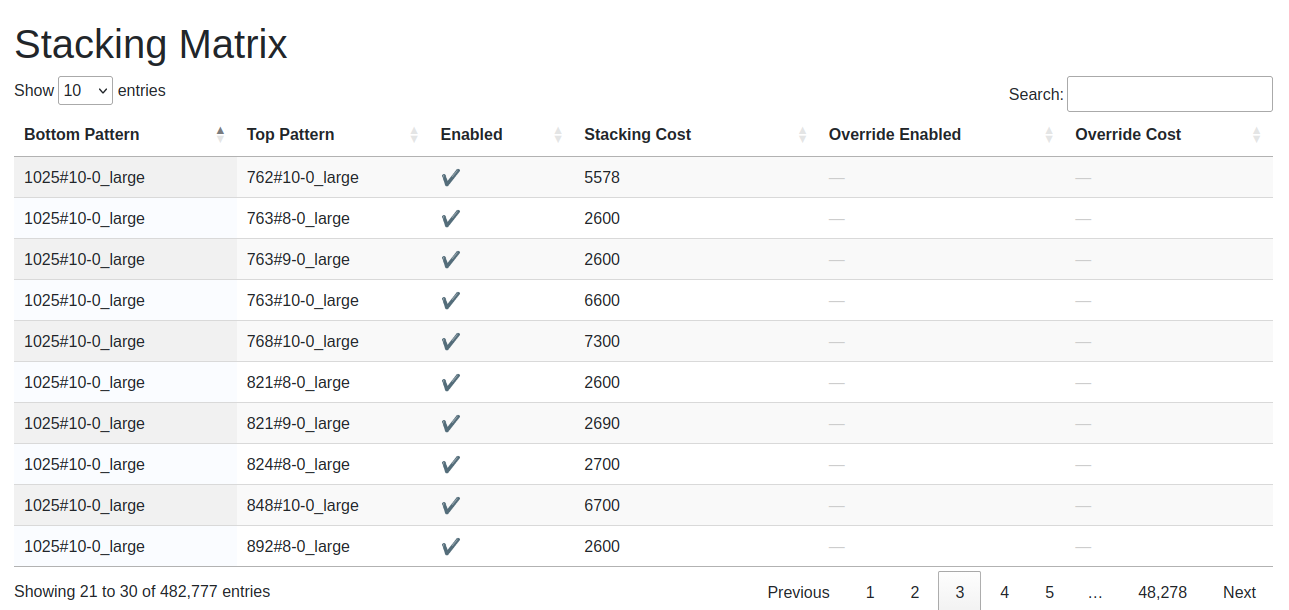Sort by Bottom Pattern column header

coord(125,134)
